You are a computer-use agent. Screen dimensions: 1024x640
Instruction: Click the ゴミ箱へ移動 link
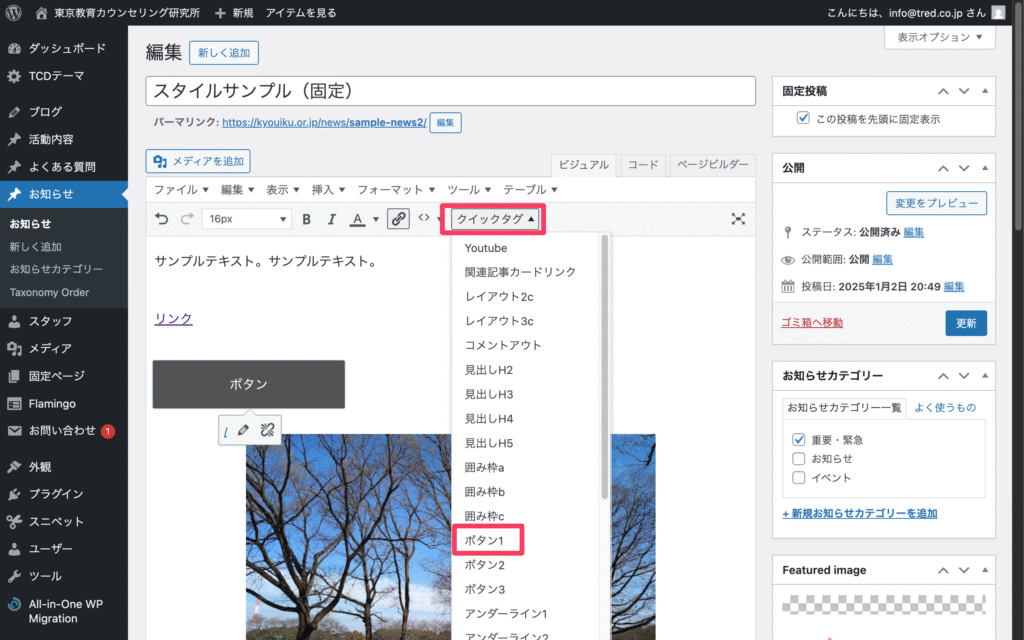811,322
